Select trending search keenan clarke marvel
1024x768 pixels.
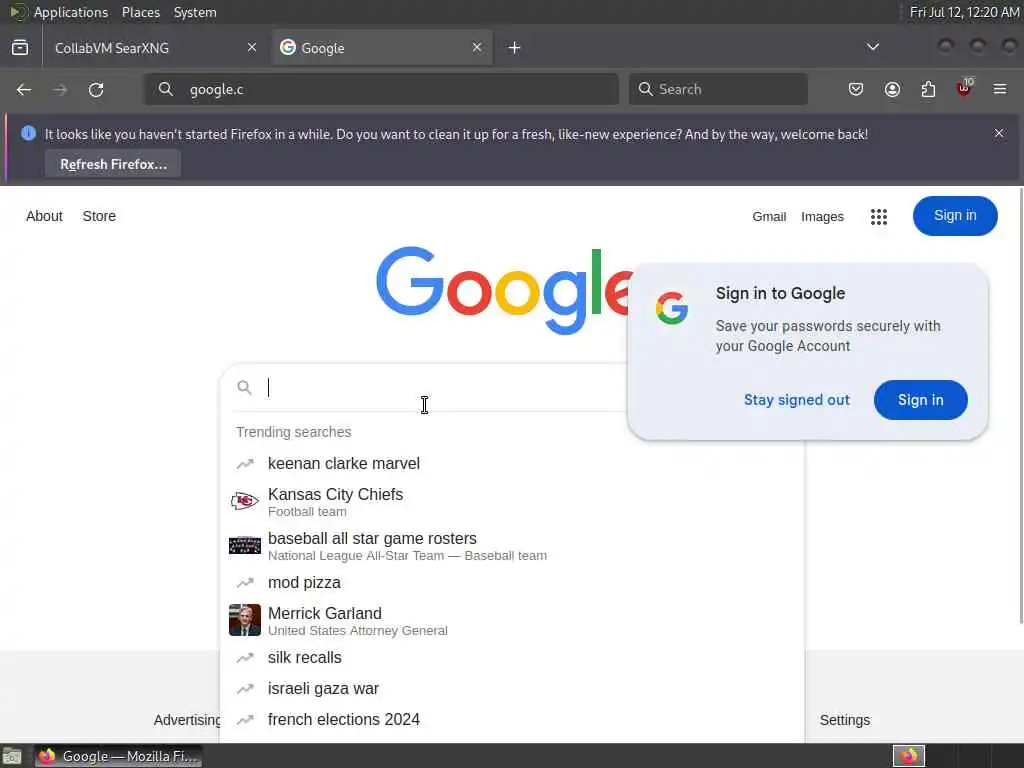[x=511, y=464]
